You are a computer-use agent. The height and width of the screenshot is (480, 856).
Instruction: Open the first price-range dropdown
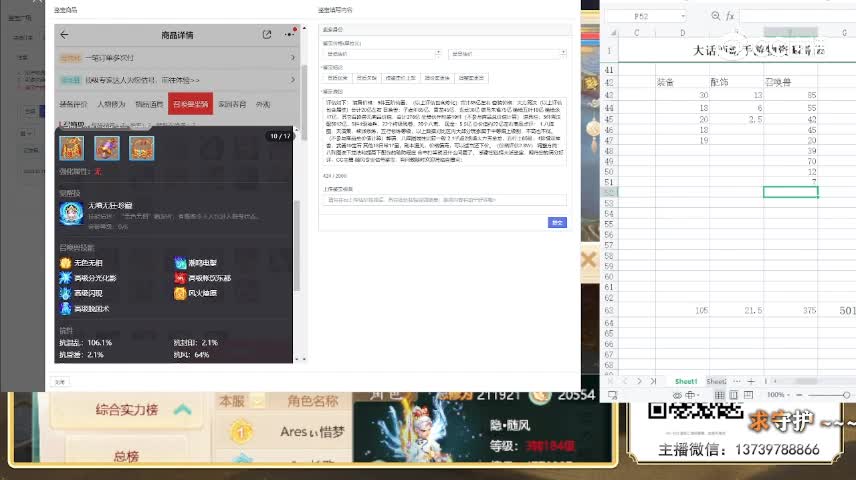382,54
